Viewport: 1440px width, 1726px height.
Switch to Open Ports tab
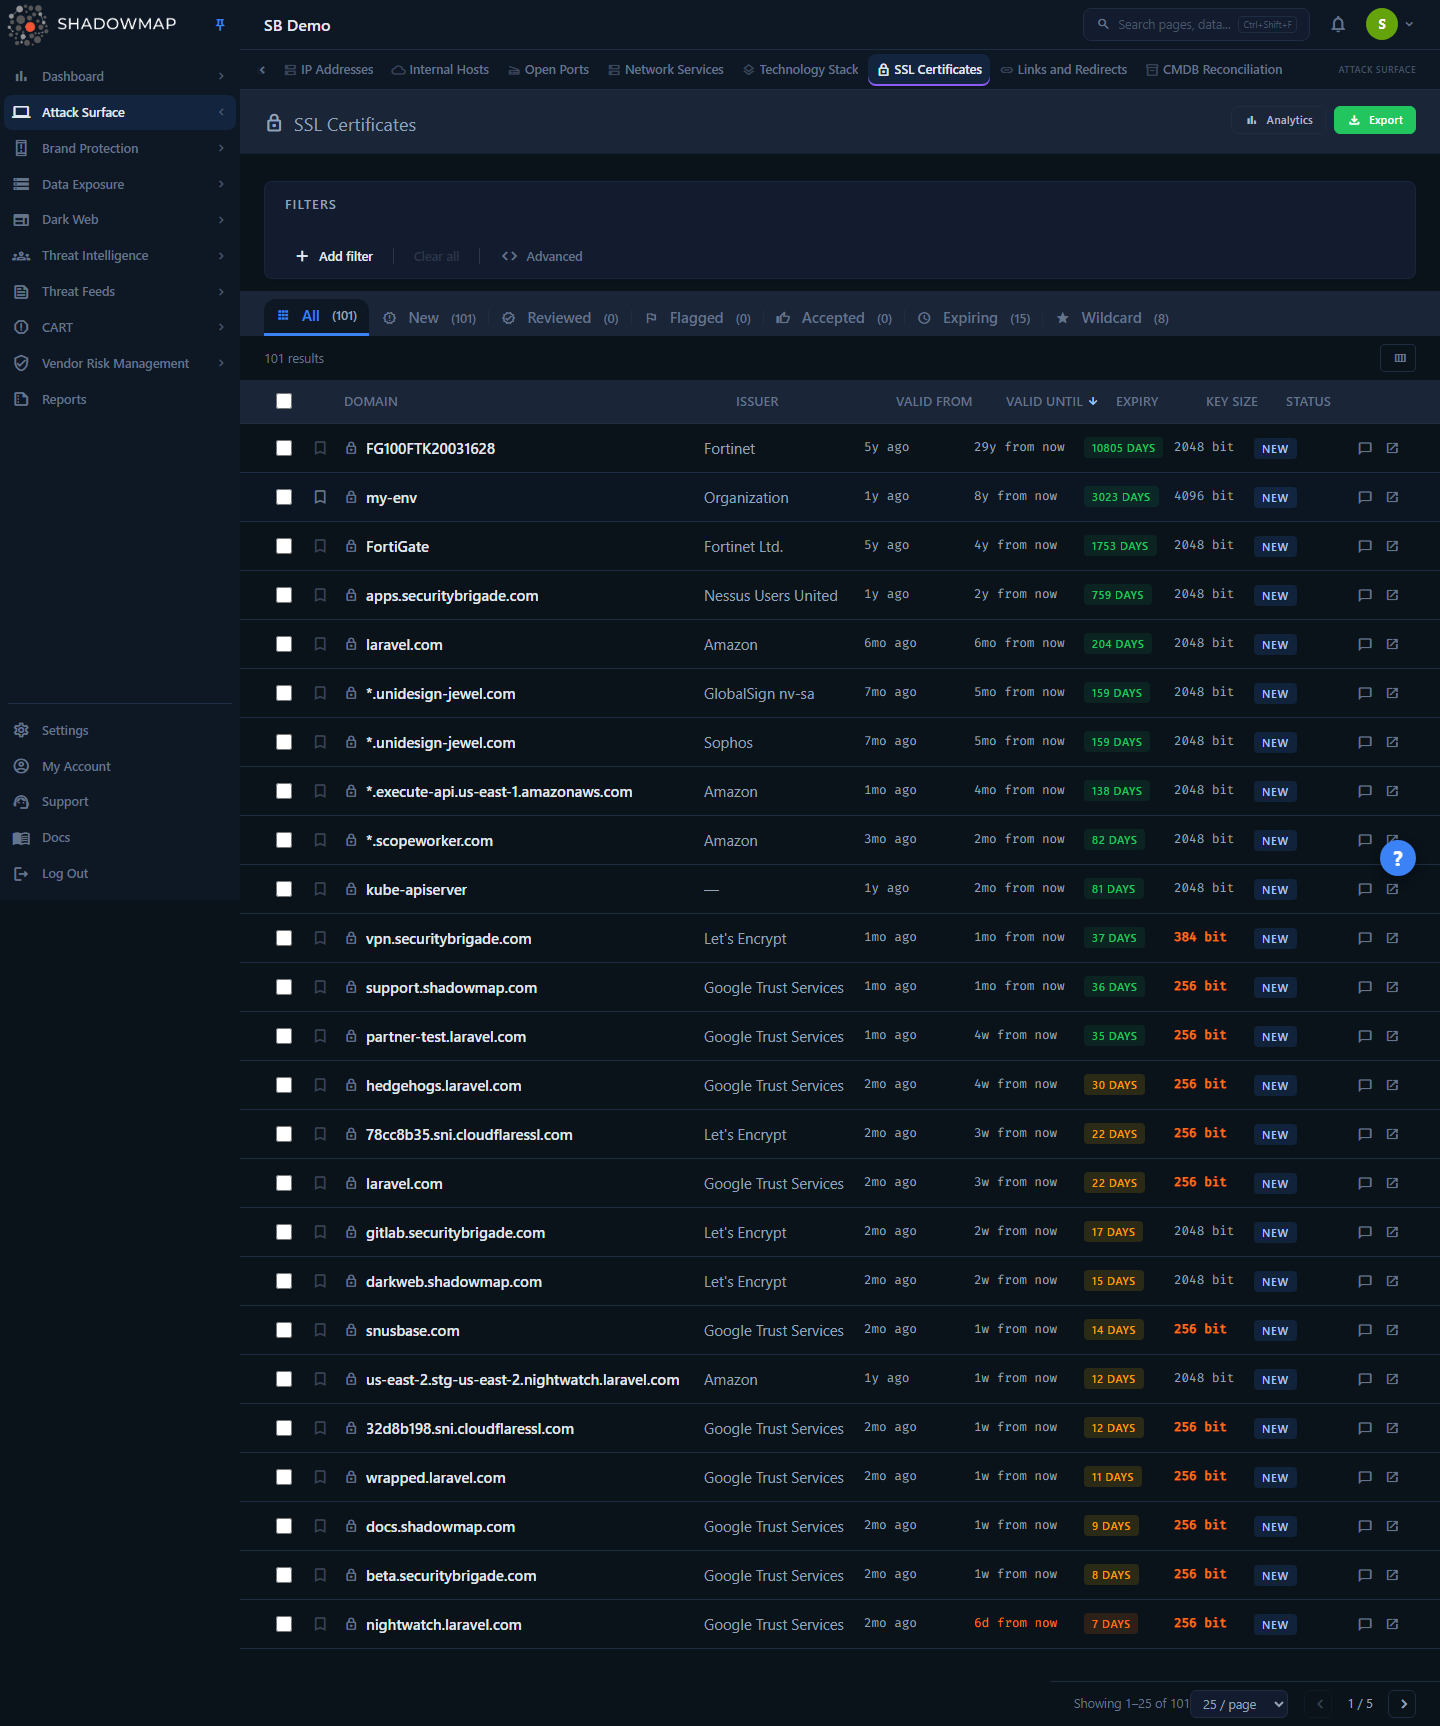tap(548, 70)
